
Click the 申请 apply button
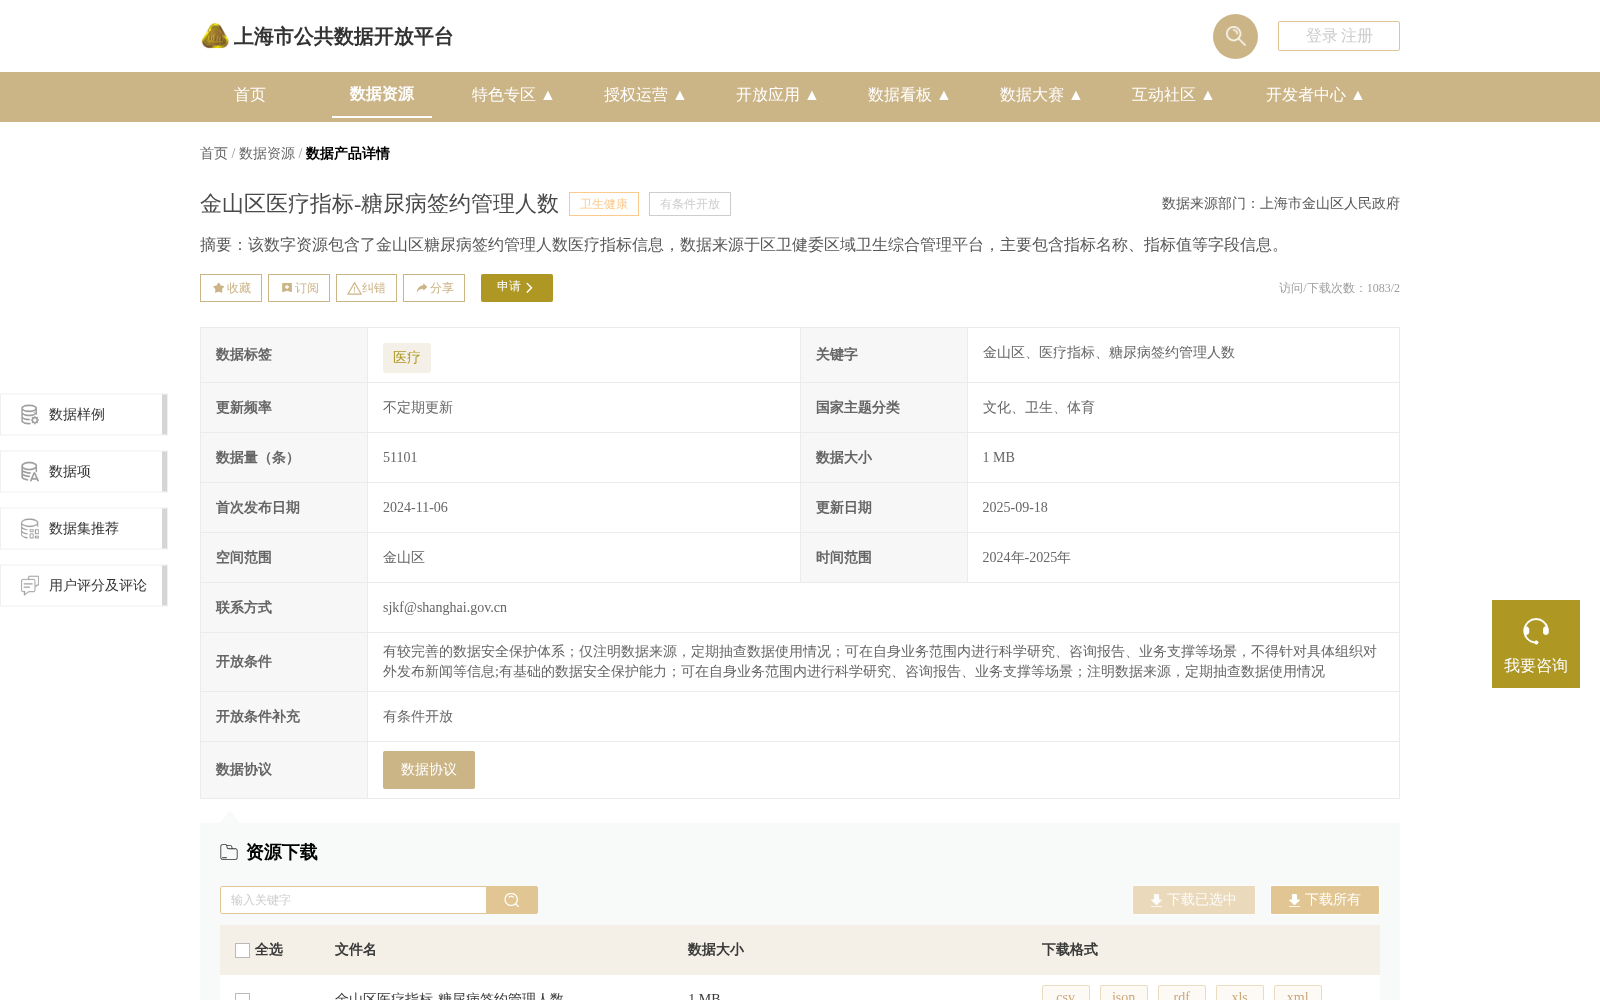pos(517,288)
